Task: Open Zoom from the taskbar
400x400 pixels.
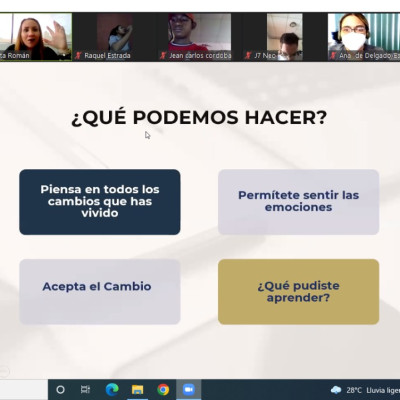Action: click(189, 389)
